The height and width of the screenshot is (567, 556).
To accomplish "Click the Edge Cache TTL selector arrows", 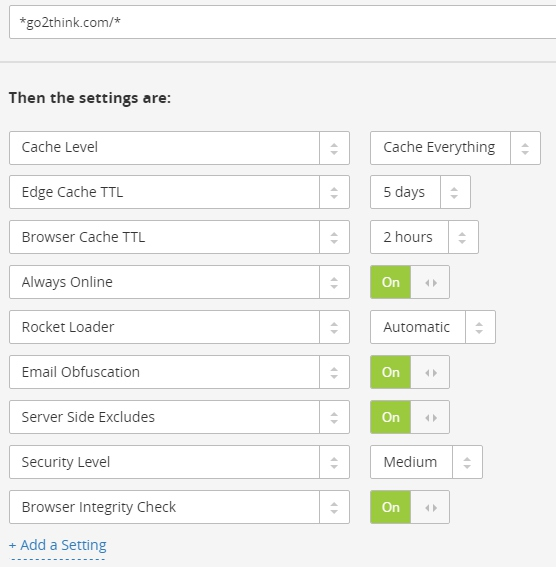I will pos(334,192).
